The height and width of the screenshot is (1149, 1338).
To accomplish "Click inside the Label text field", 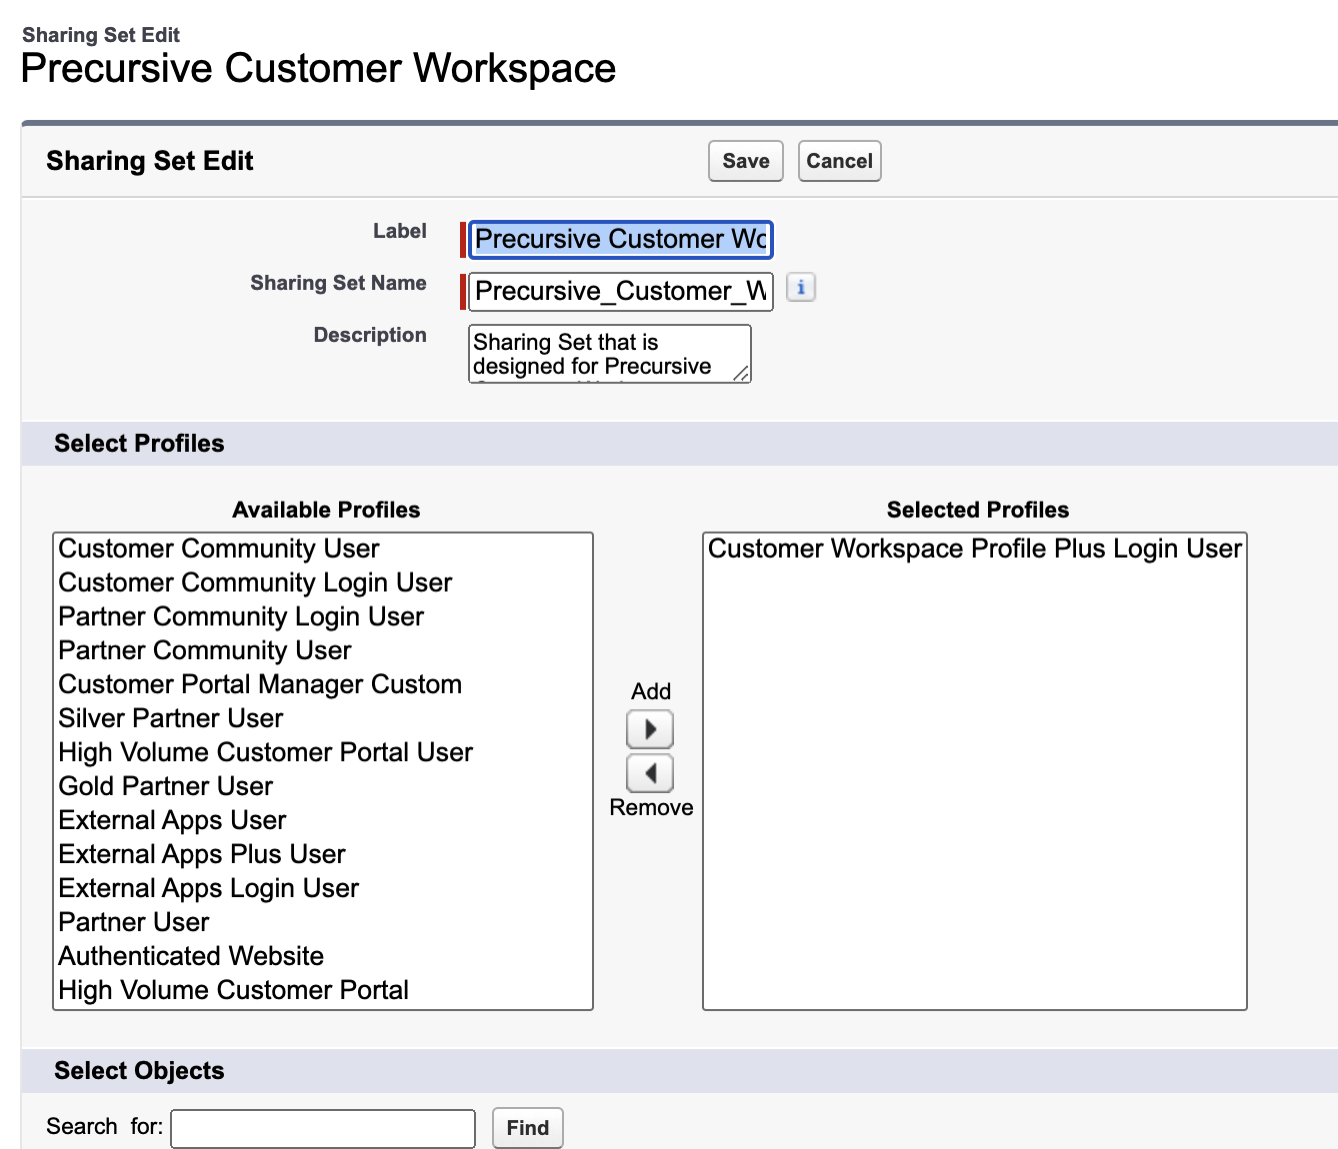I will coord(620,239).
